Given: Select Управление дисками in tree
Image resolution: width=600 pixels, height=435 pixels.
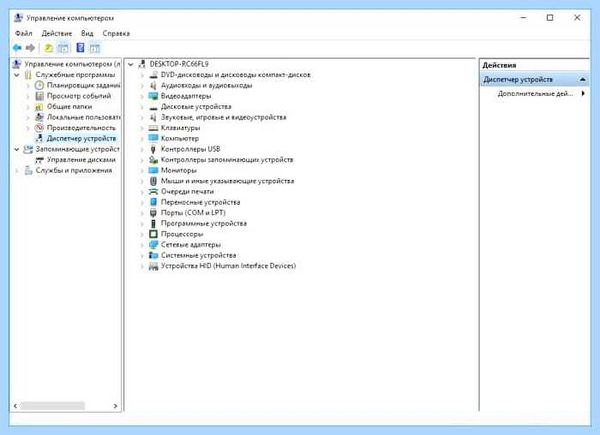Looking at the screenshot, I should click(81, 160).
